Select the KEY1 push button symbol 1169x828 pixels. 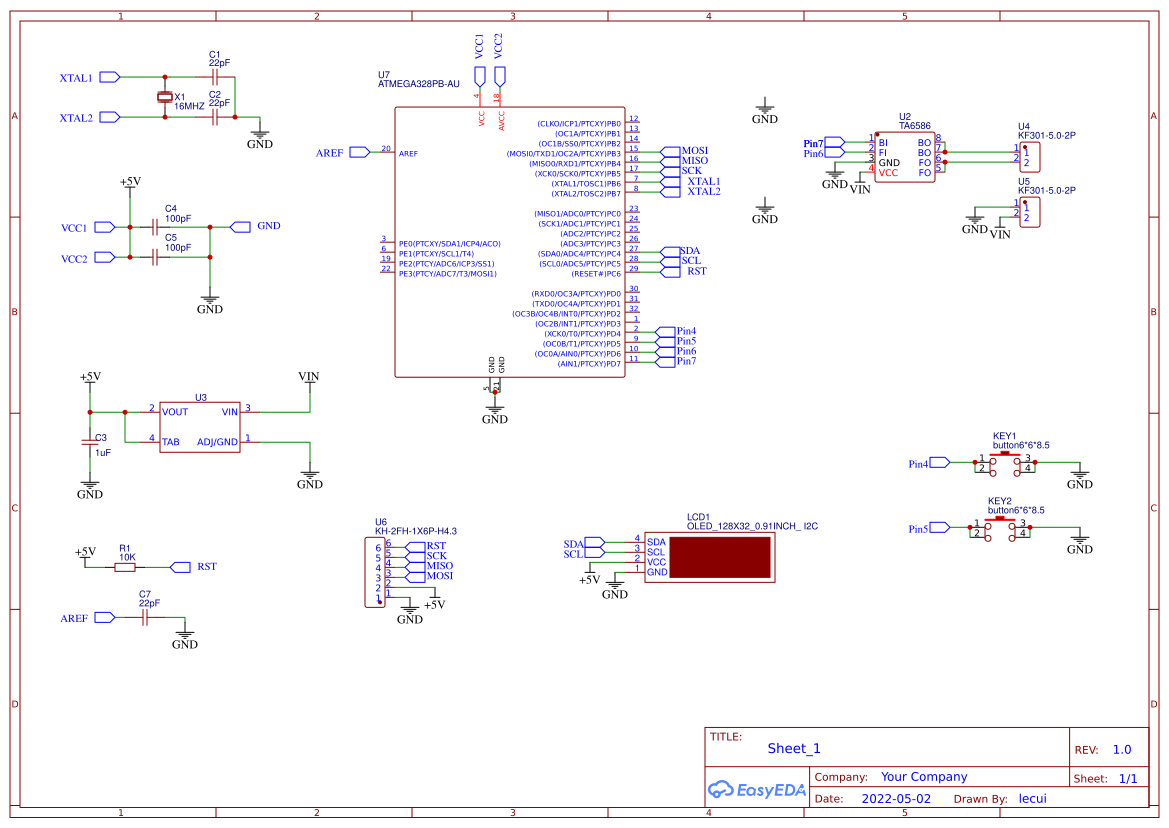click(1003, 462)
